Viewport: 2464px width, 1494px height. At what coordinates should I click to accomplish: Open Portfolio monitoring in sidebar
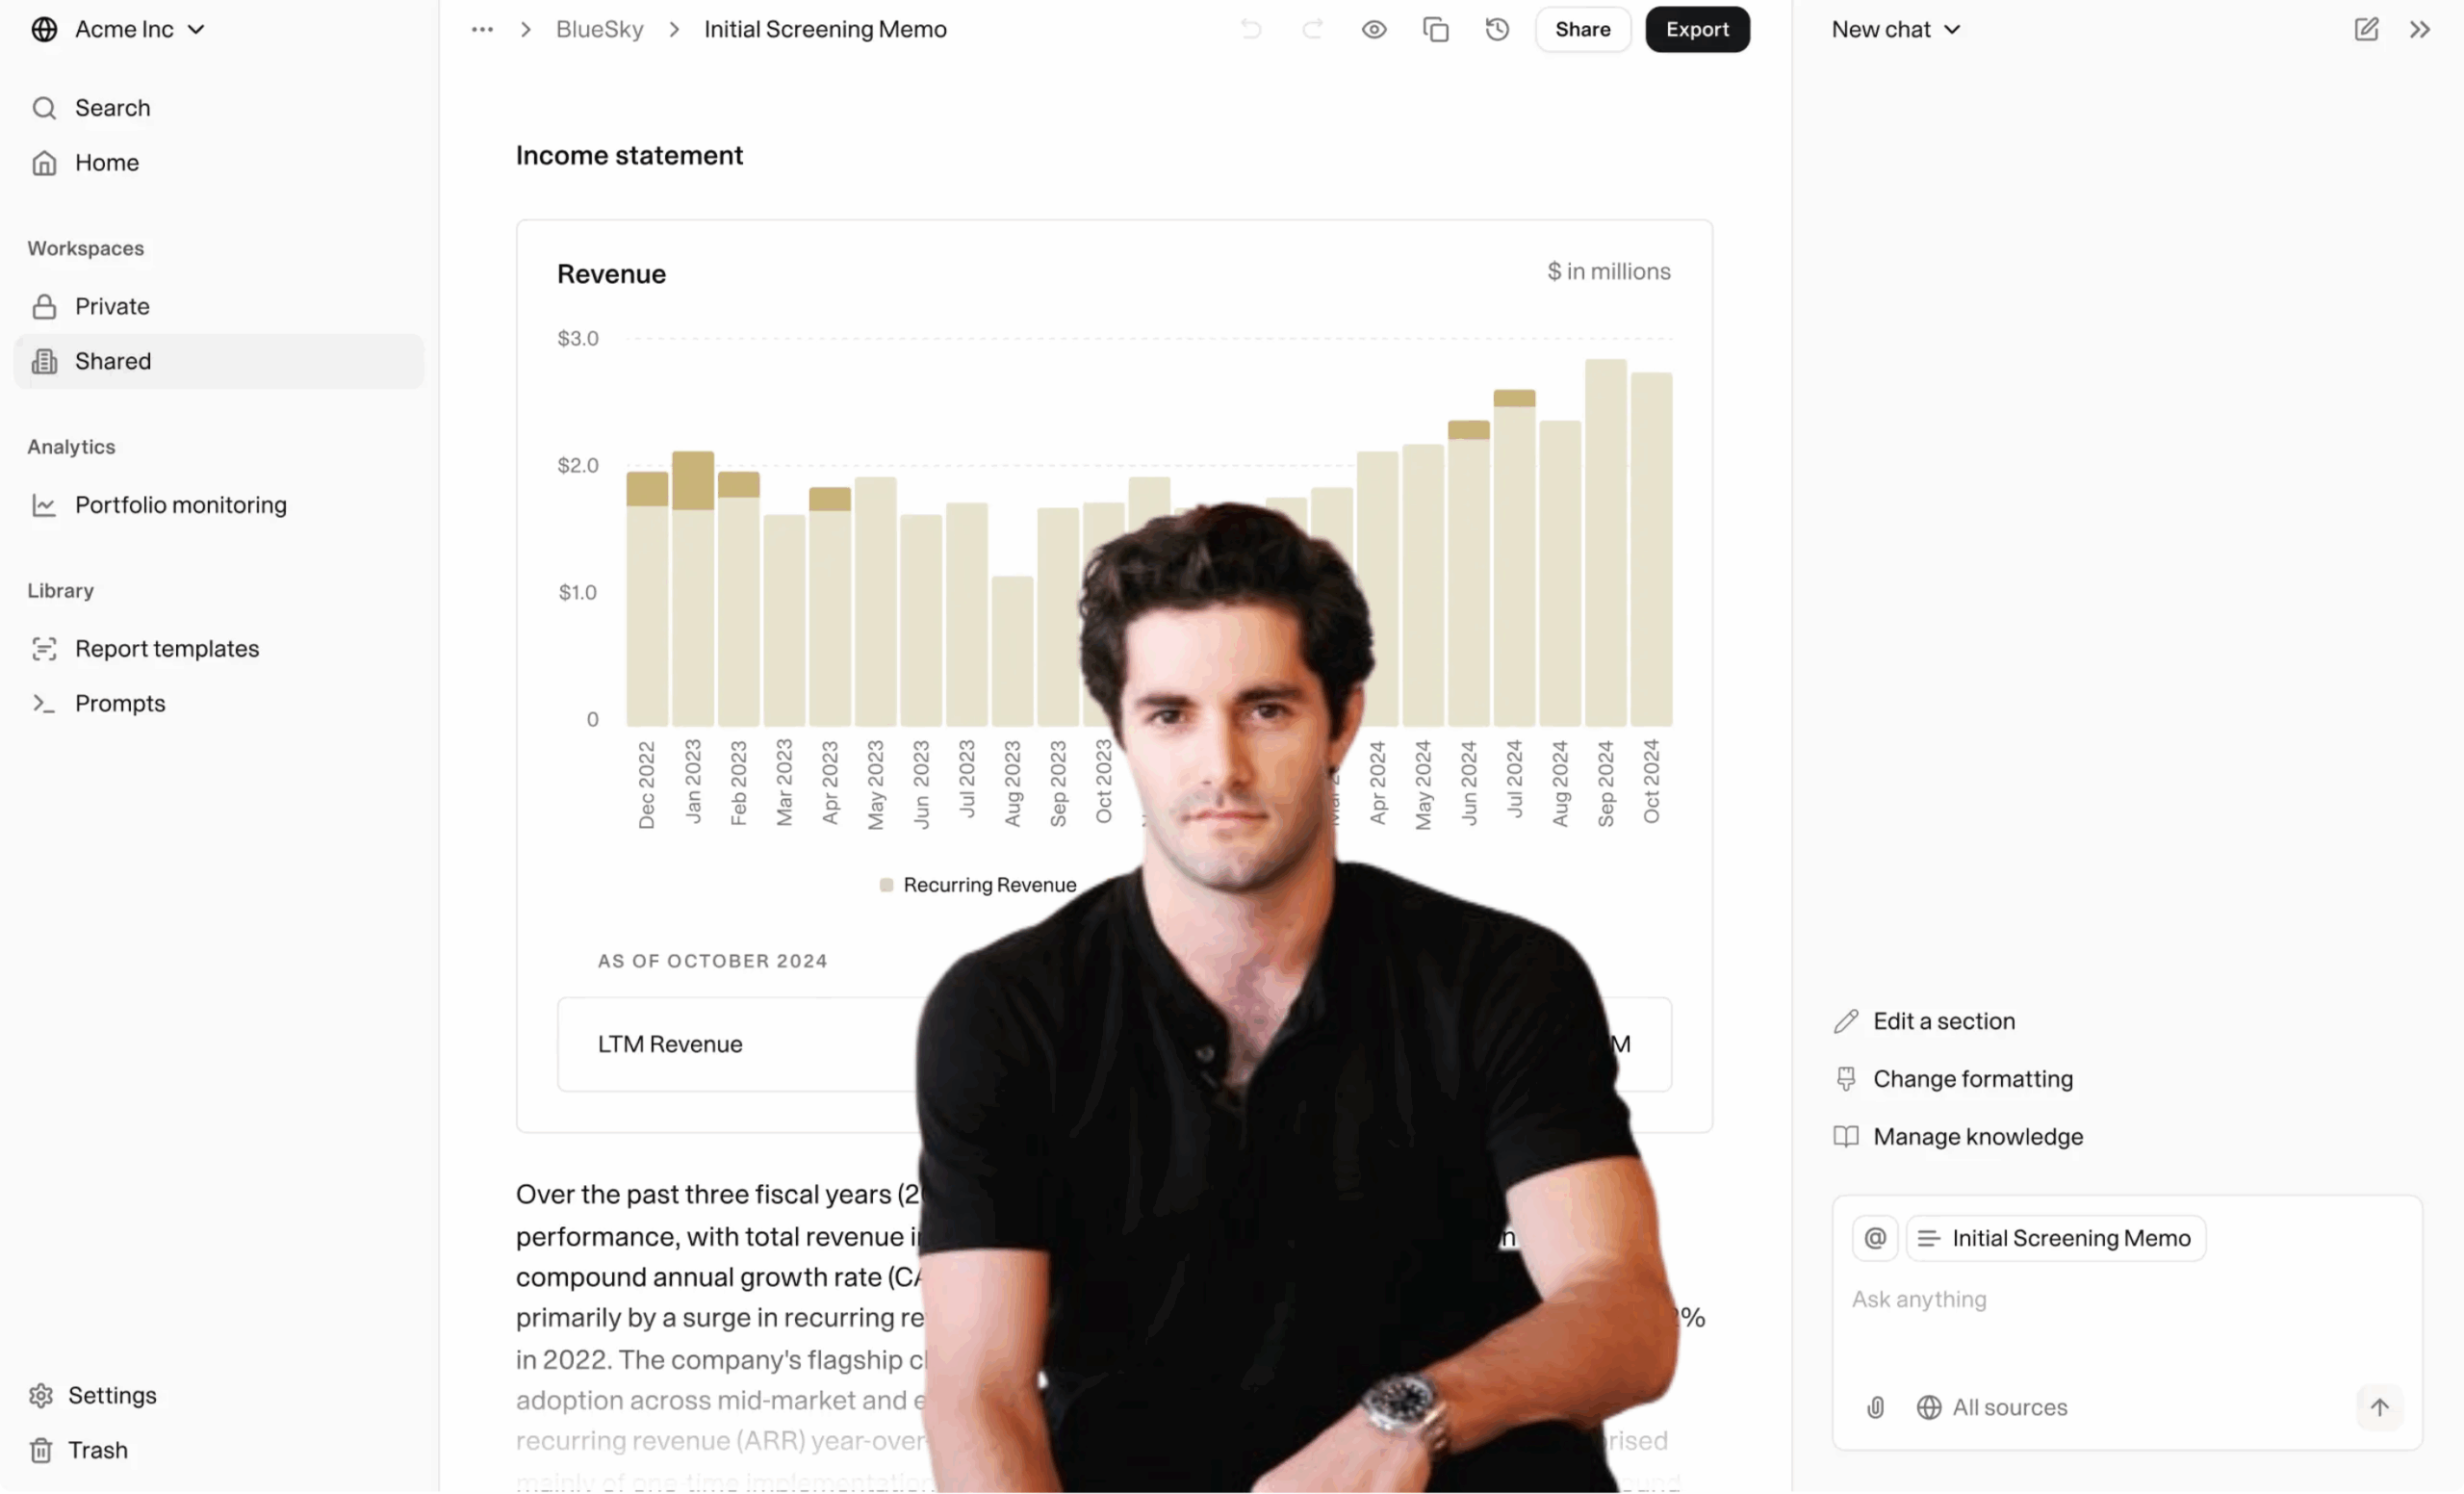click(x=180, y=505)
